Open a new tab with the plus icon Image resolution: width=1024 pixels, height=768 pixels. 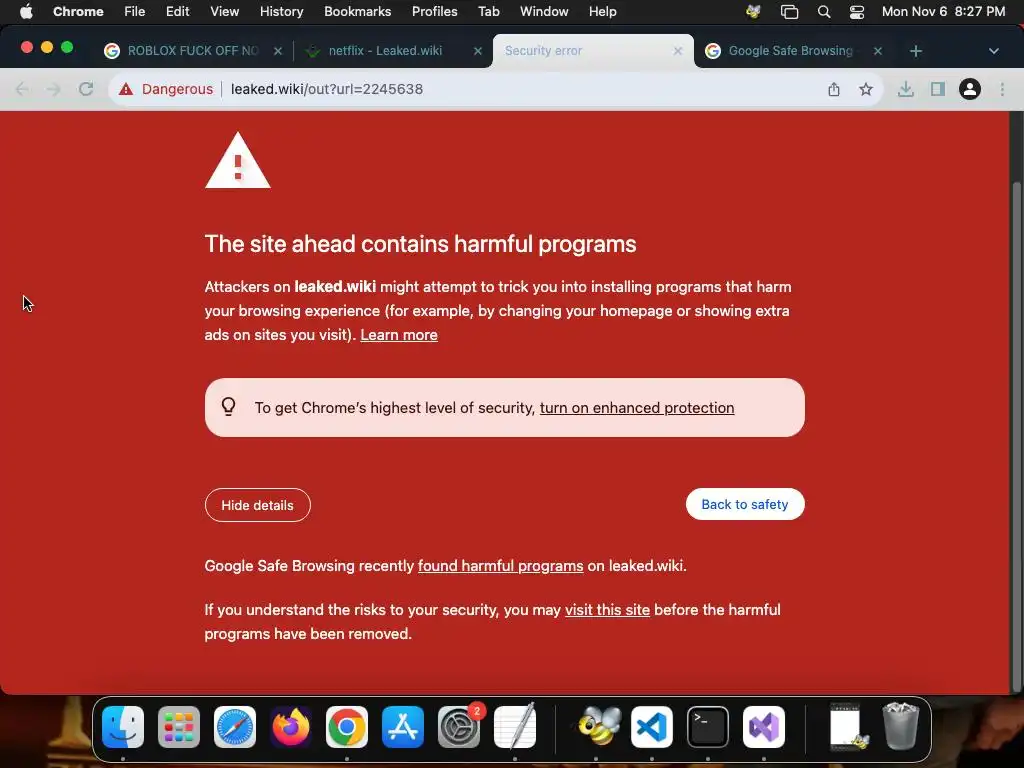pyautogui.click(x=916, y=51)
